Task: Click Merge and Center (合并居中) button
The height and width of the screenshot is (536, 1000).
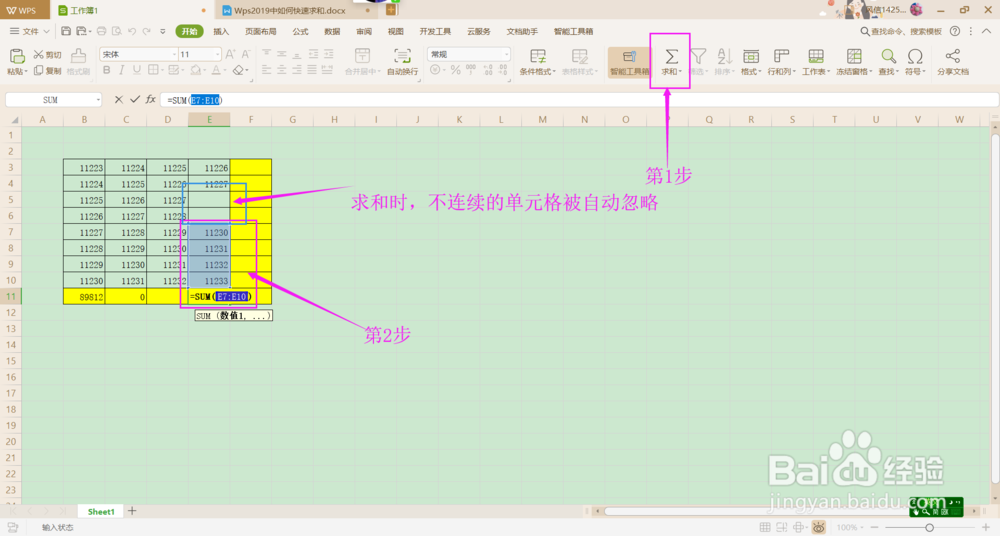Action: pos(363,62)
